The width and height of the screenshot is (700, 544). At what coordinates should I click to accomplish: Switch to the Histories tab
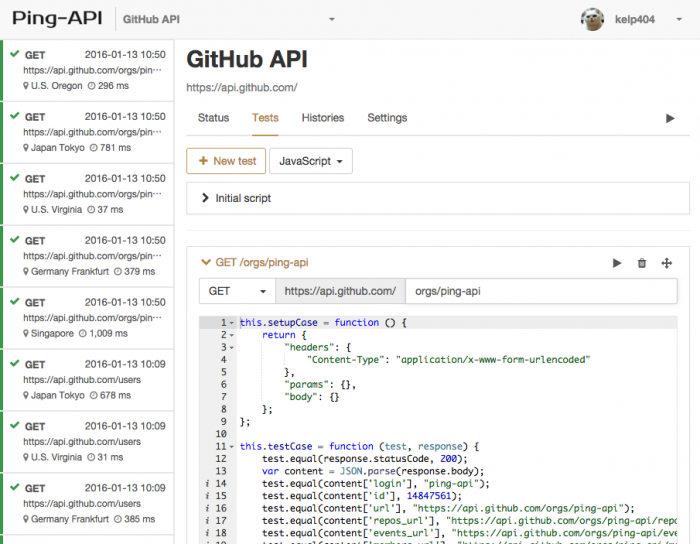click(323, 118)
